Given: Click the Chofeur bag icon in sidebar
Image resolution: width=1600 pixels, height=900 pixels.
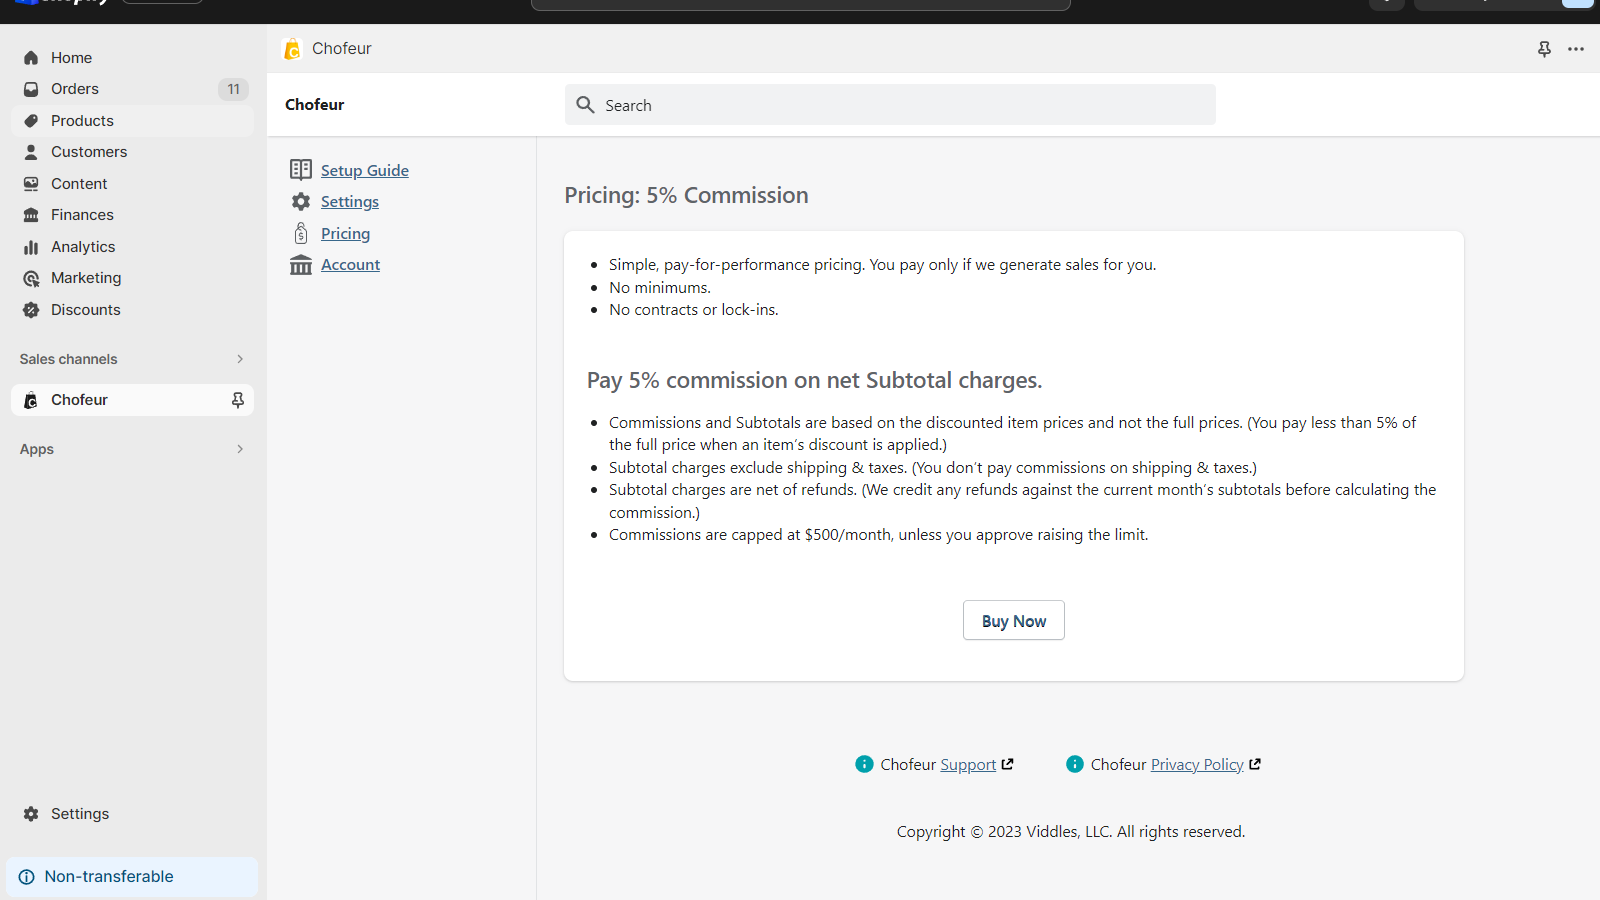Looking at the screenshot, I should point(31,400).
